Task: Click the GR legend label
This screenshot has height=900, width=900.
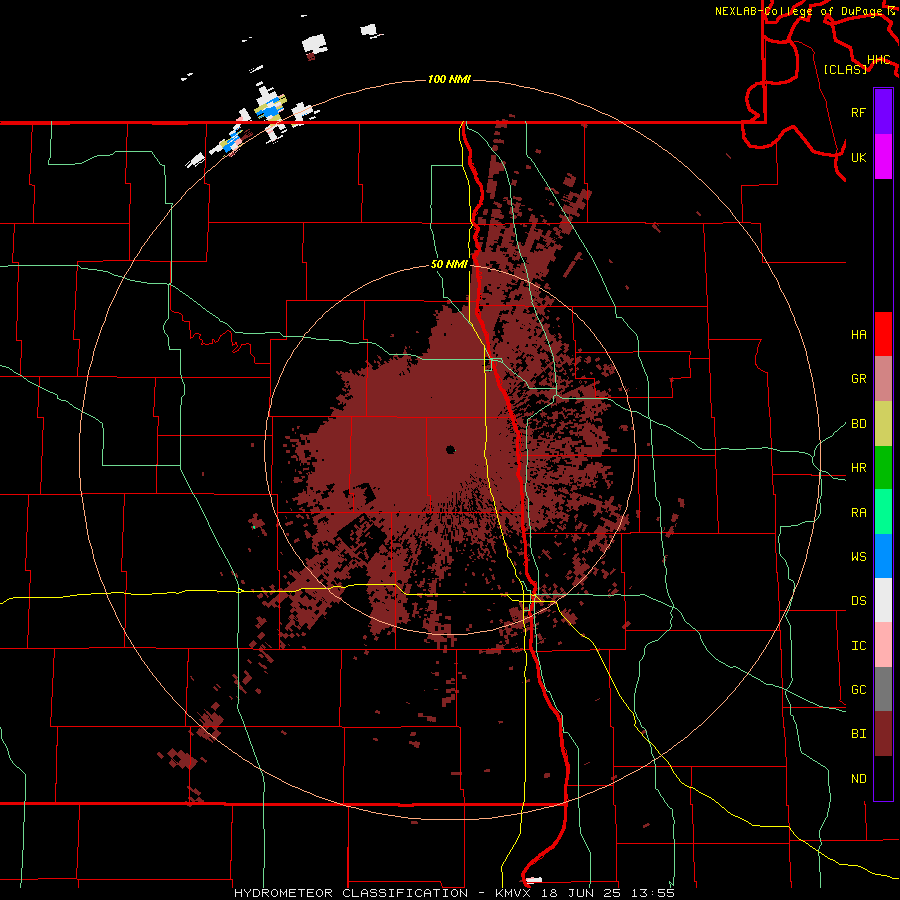Action: (x=858, y=379)
